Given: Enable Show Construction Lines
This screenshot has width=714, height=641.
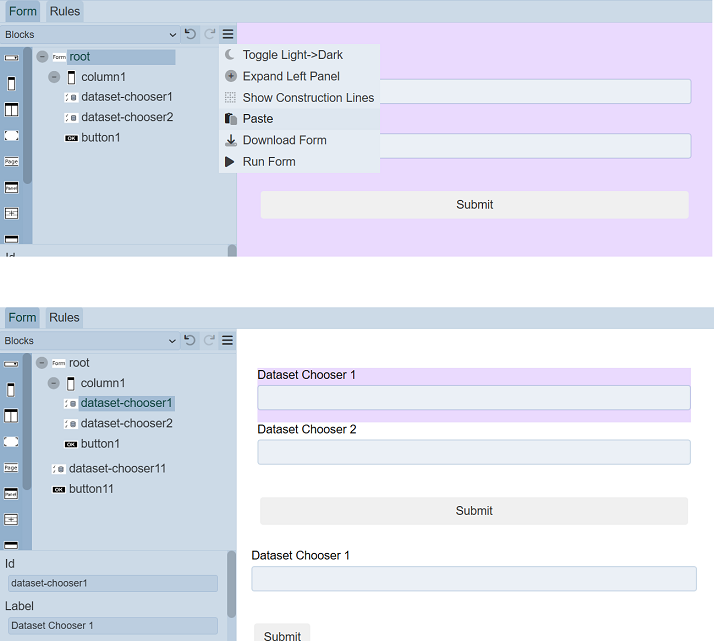Looking at the screenshot, I should pos(307,98).
